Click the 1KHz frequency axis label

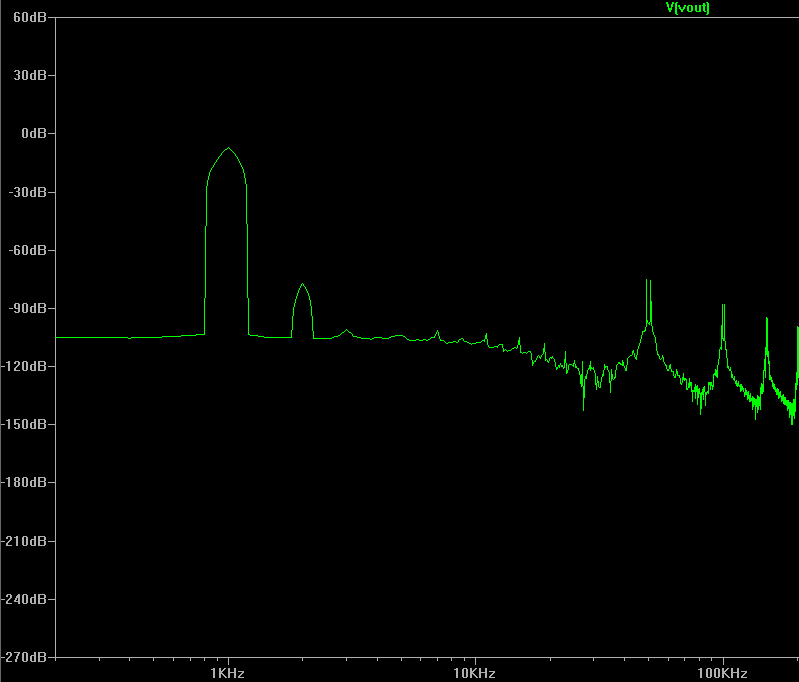tap(228, 673)
